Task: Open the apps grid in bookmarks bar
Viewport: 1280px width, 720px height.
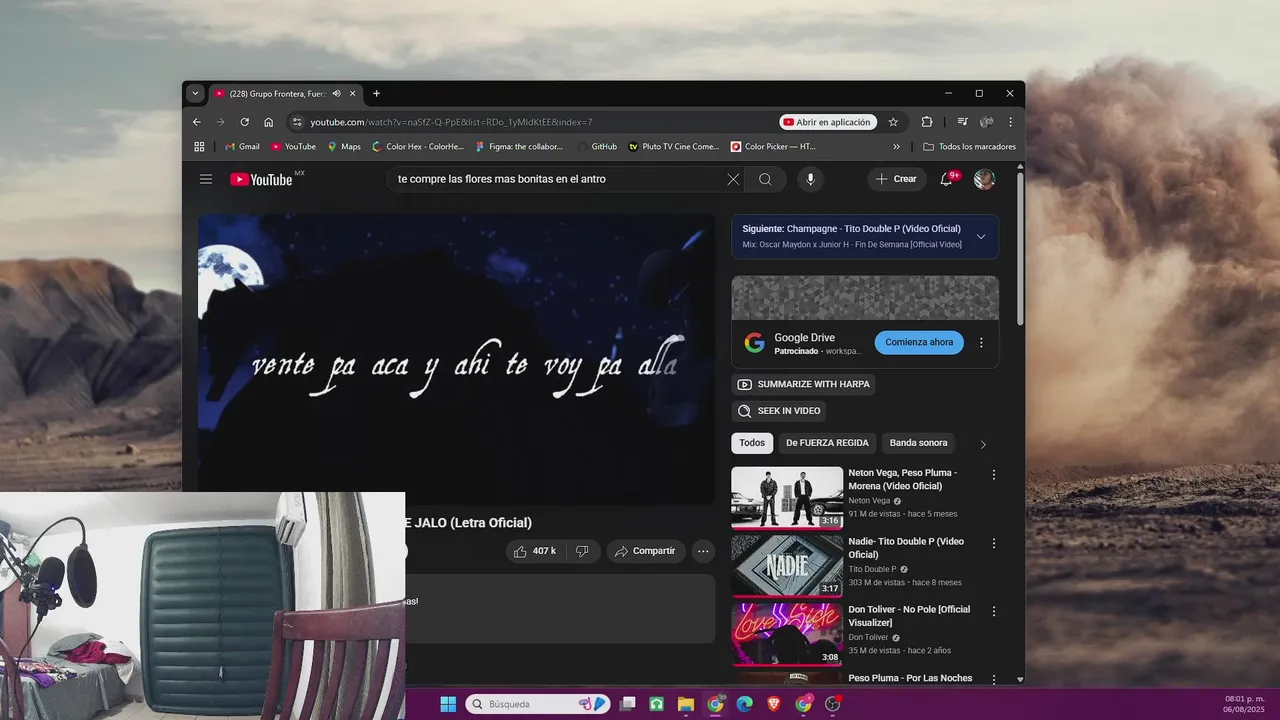Action: click(199, 146)
